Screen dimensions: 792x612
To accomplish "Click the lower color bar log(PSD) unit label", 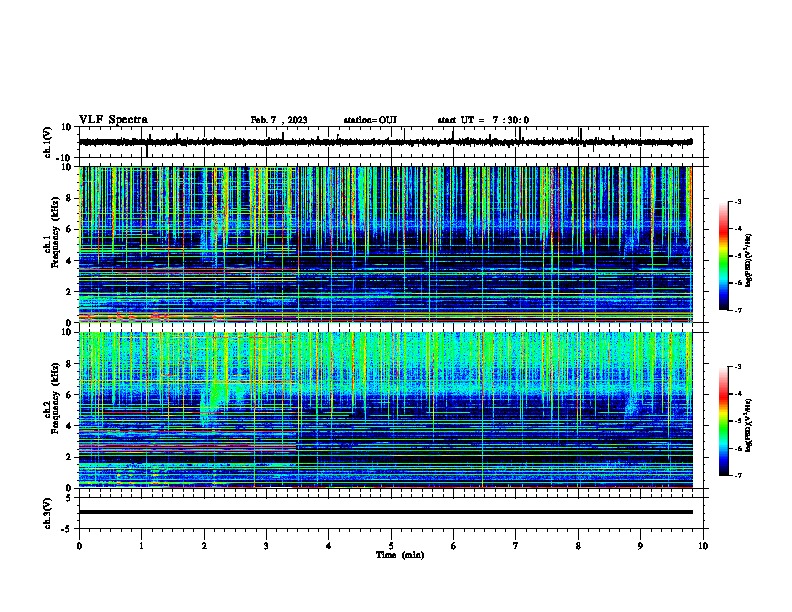I will pos(748,425).
